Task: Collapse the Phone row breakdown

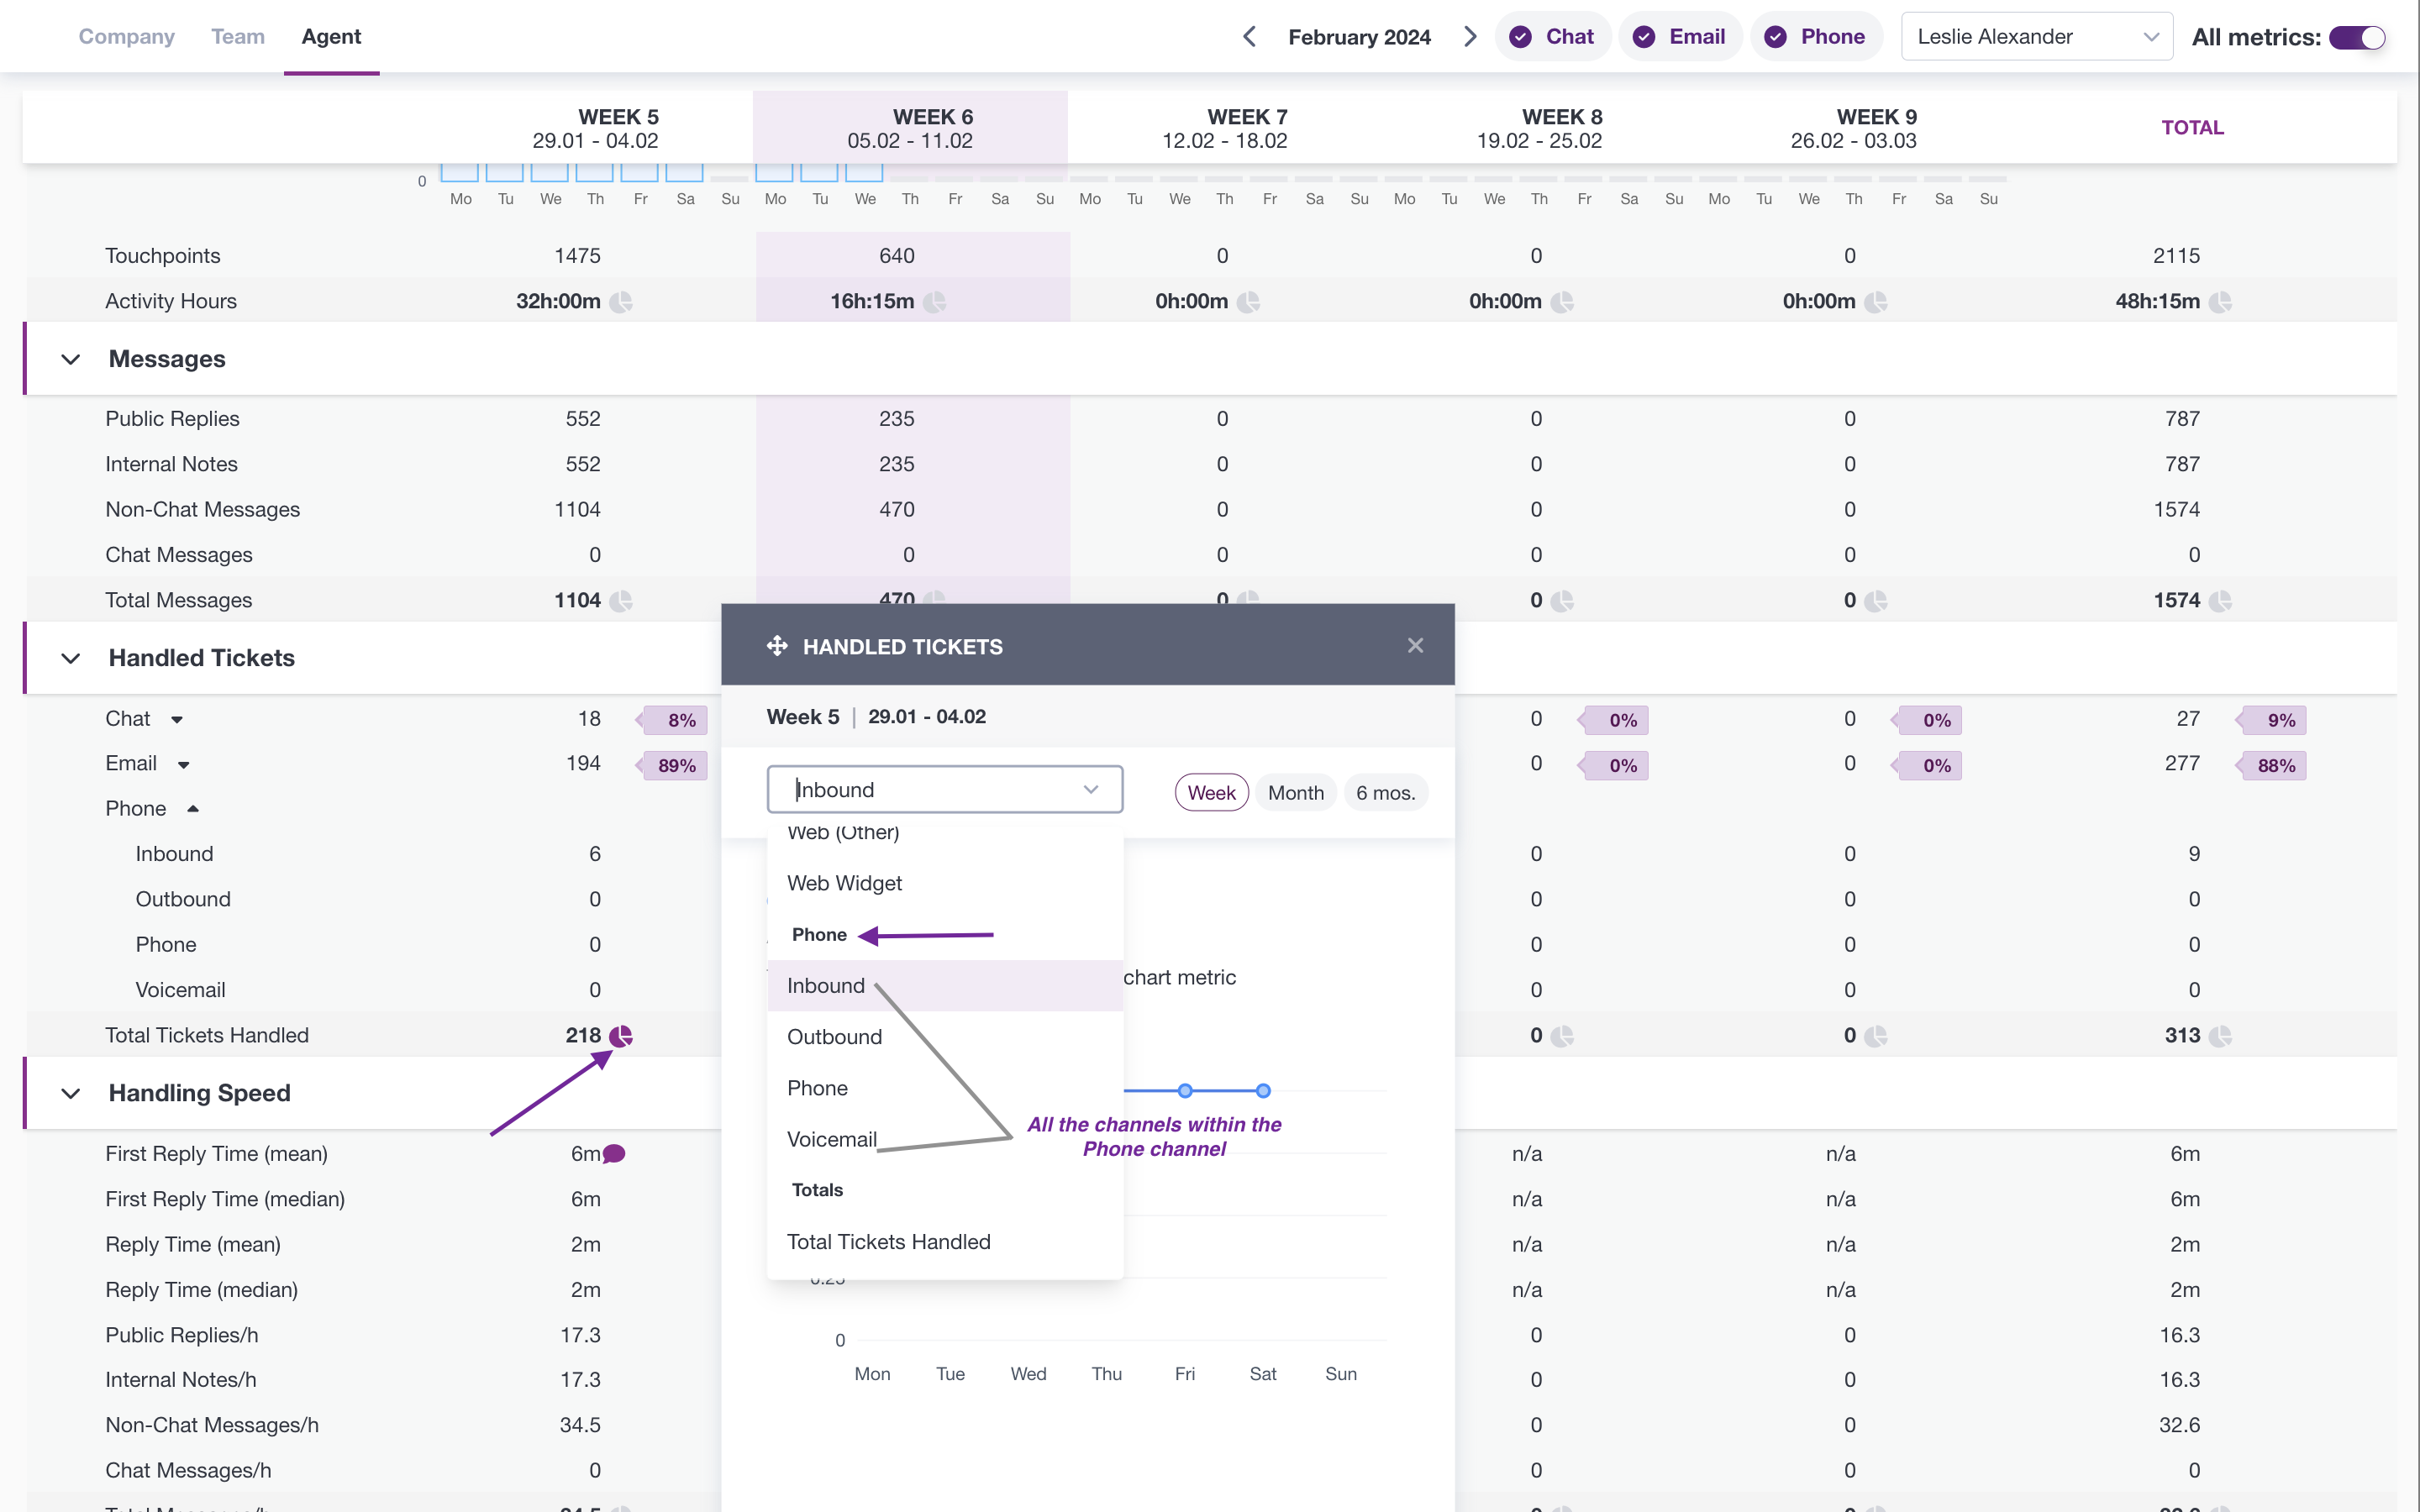Action: (193, 809)
